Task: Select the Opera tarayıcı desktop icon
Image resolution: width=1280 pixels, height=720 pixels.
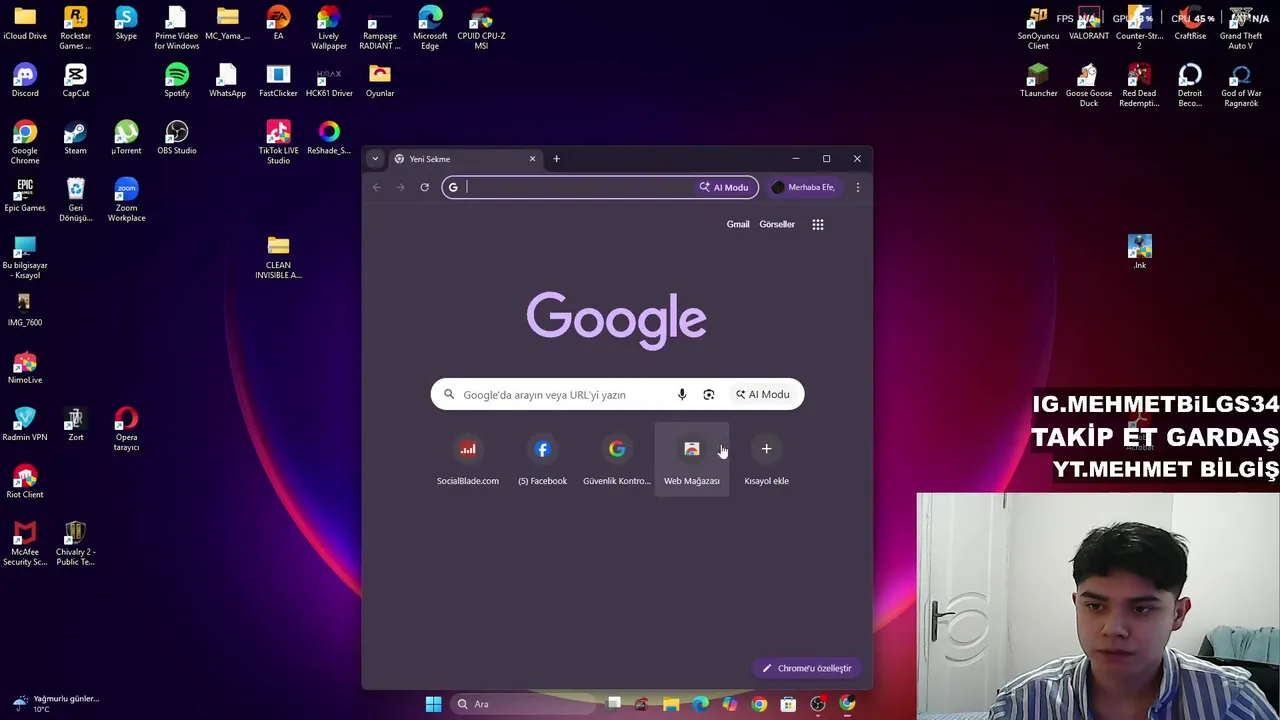Action: pyautogui.click(x=126, y=430)
